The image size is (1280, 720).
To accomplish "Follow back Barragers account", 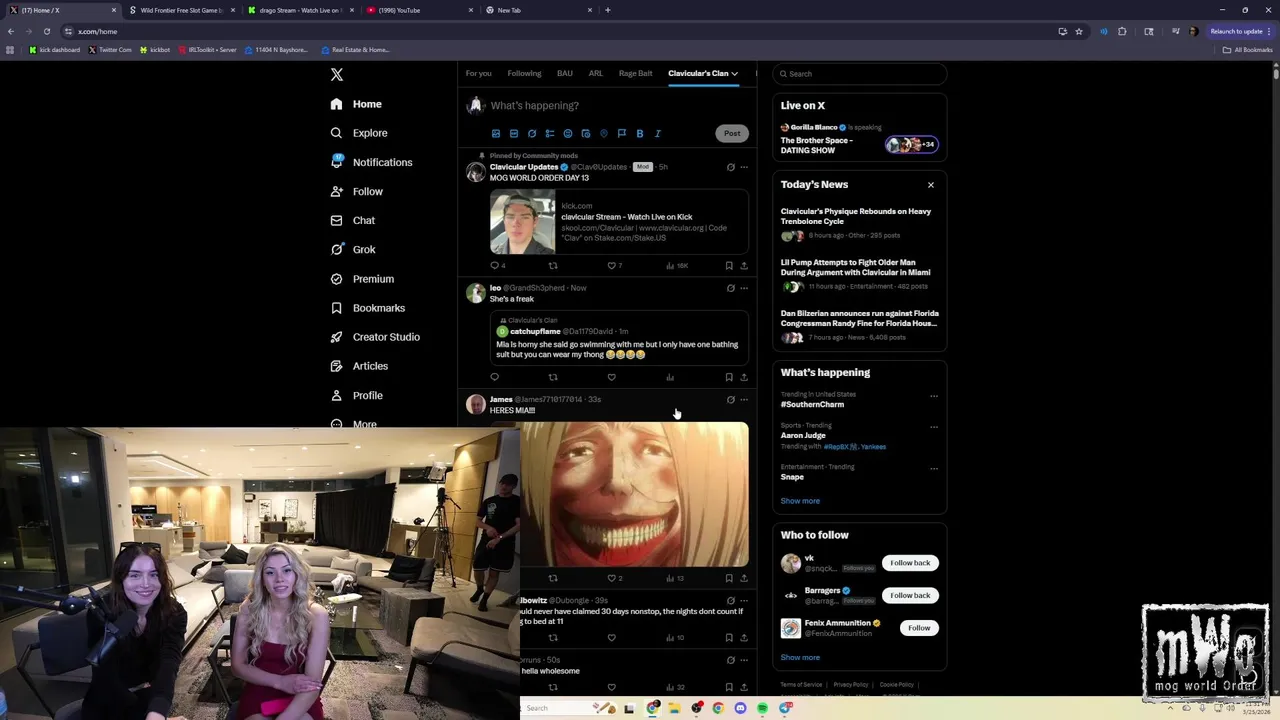I will (x=910, y=595).
